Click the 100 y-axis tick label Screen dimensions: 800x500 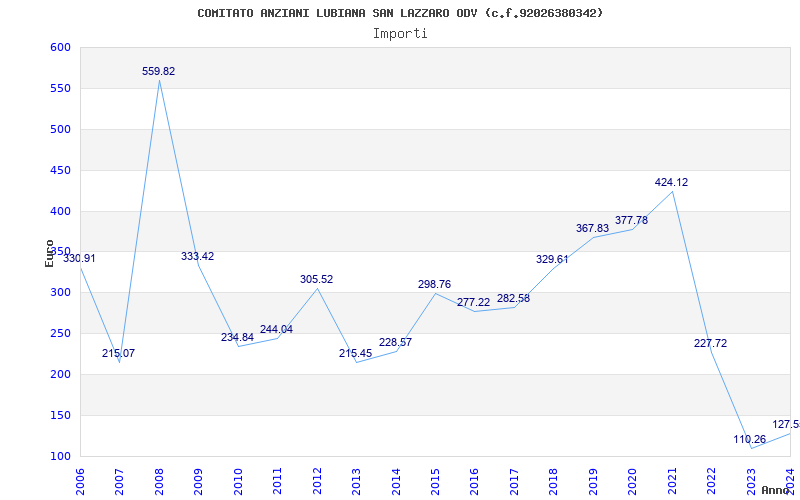pyautogui.click(x=60, y=456)
